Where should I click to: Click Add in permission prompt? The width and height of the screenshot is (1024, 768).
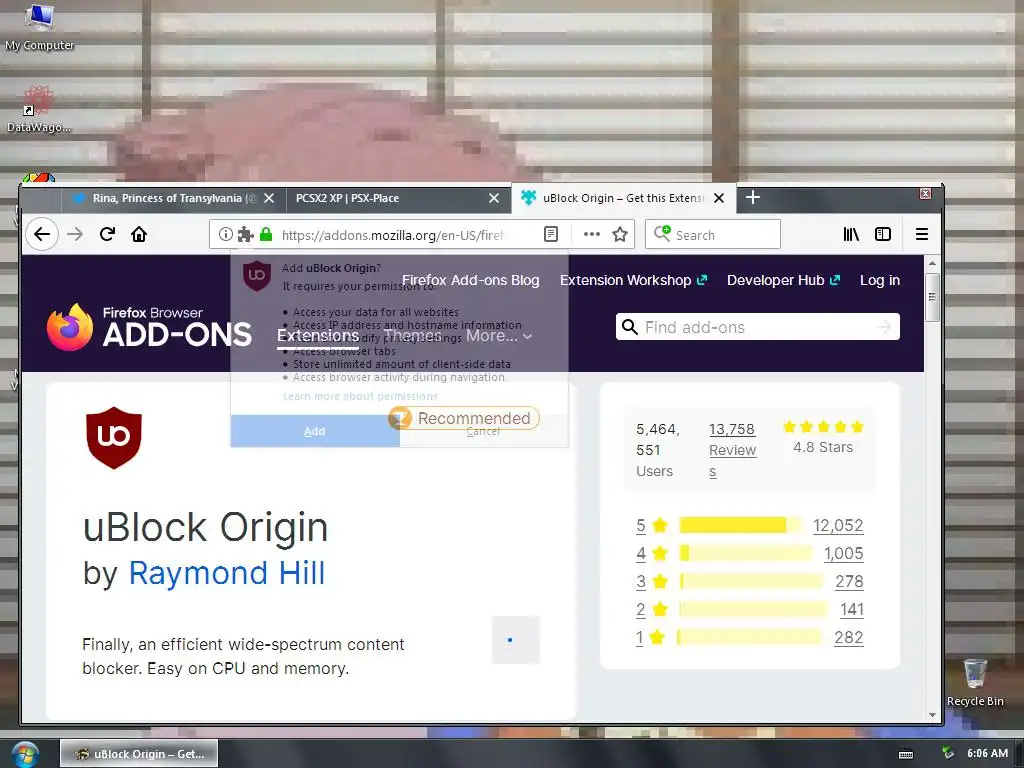tap(315, 431)
